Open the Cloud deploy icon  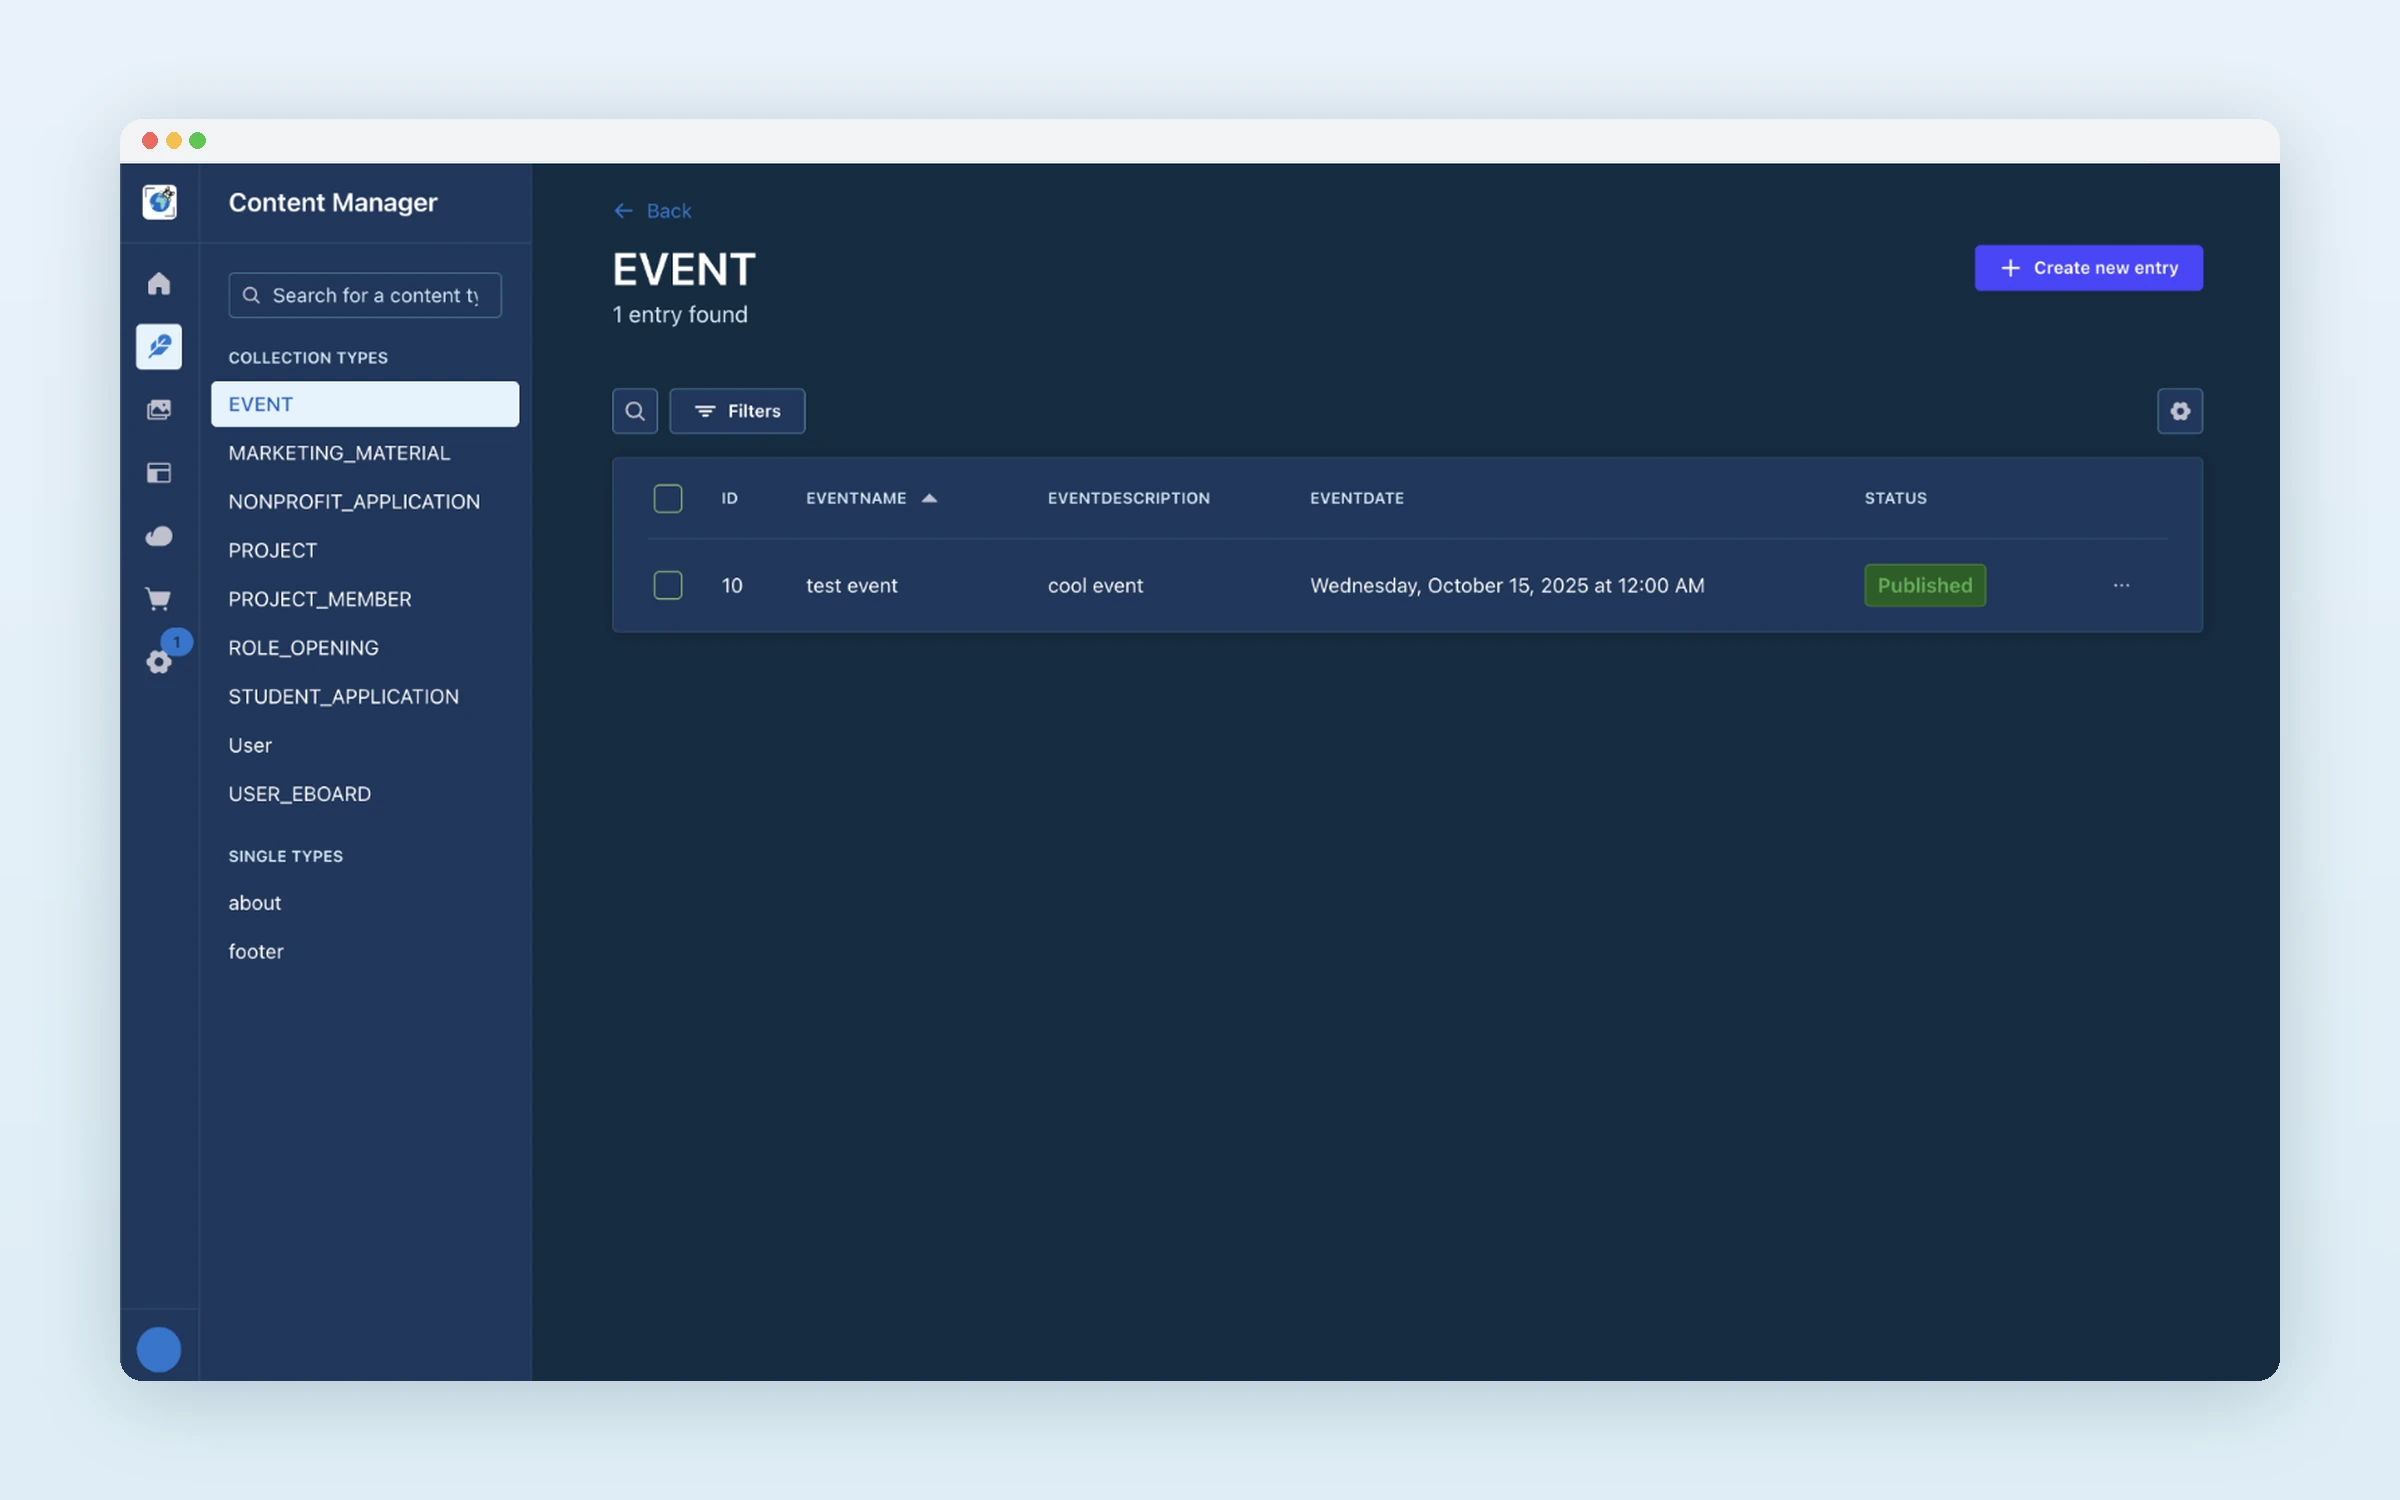[159, 536]
